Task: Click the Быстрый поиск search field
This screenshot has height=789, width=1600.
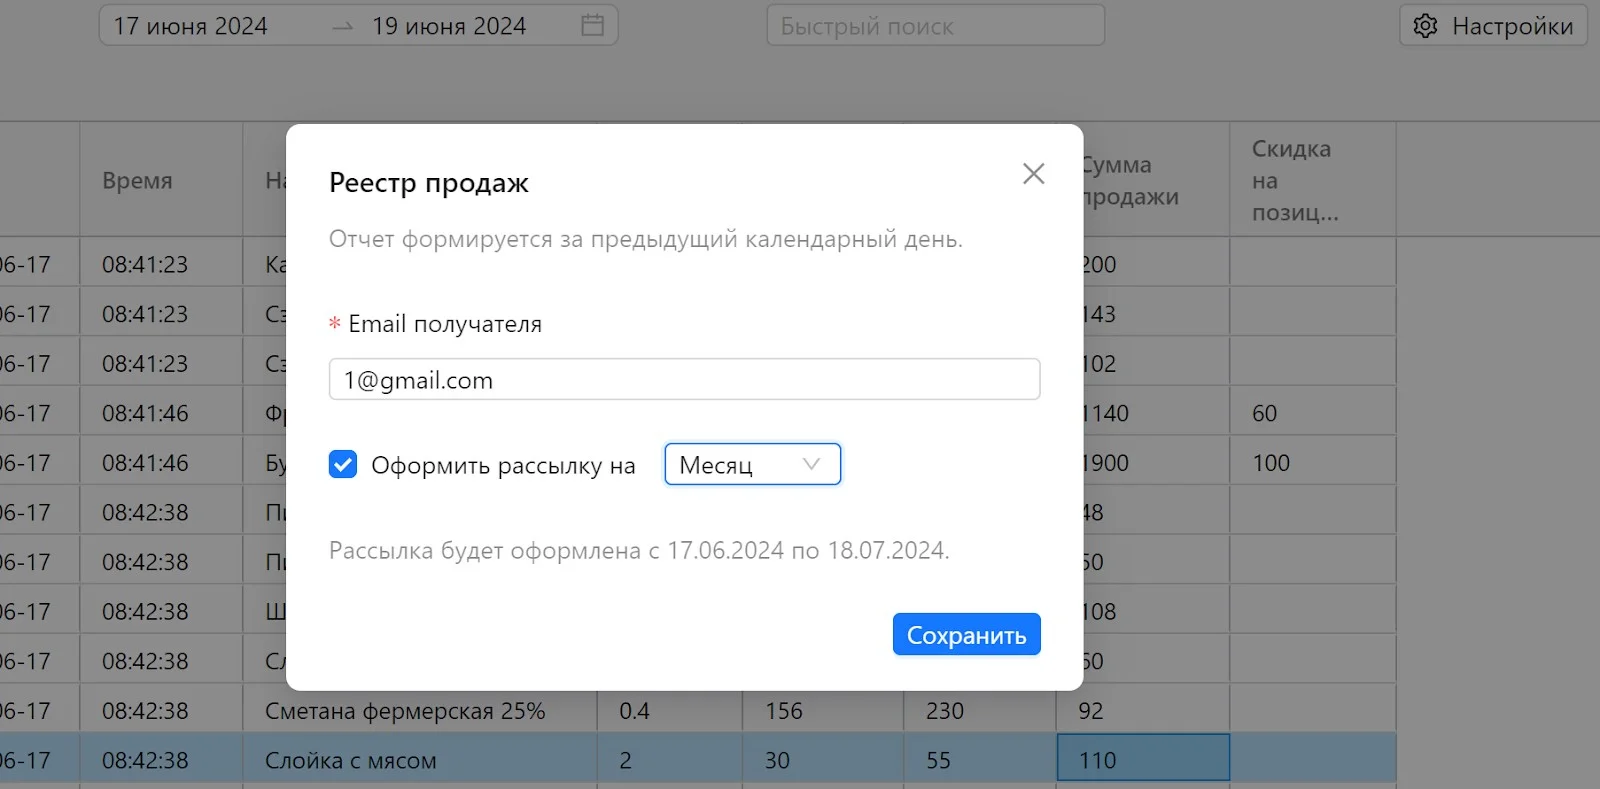Action: pyautogui.click(x=935, y=26)
